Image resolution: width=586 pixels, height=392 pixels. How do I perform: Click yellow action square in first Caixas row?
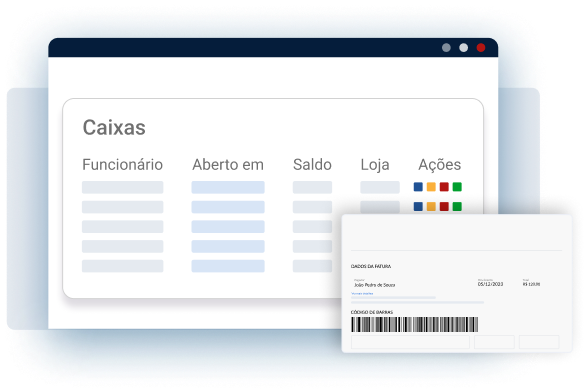pos(431,187)
